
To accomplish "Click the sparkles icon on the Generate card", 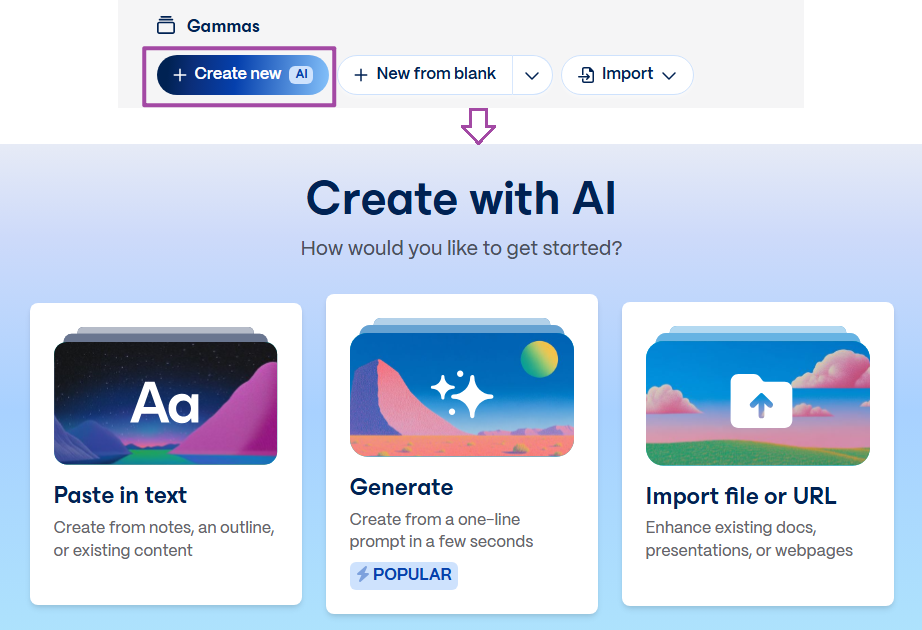I will coord(464,395).
